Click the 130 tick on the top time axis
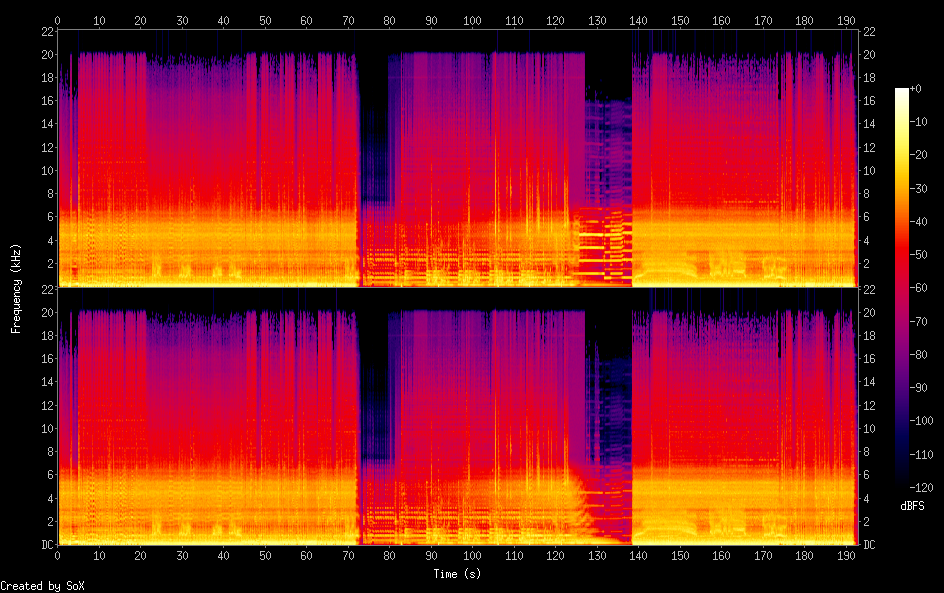This screenshot has width=944, height=593. [596, 20]
